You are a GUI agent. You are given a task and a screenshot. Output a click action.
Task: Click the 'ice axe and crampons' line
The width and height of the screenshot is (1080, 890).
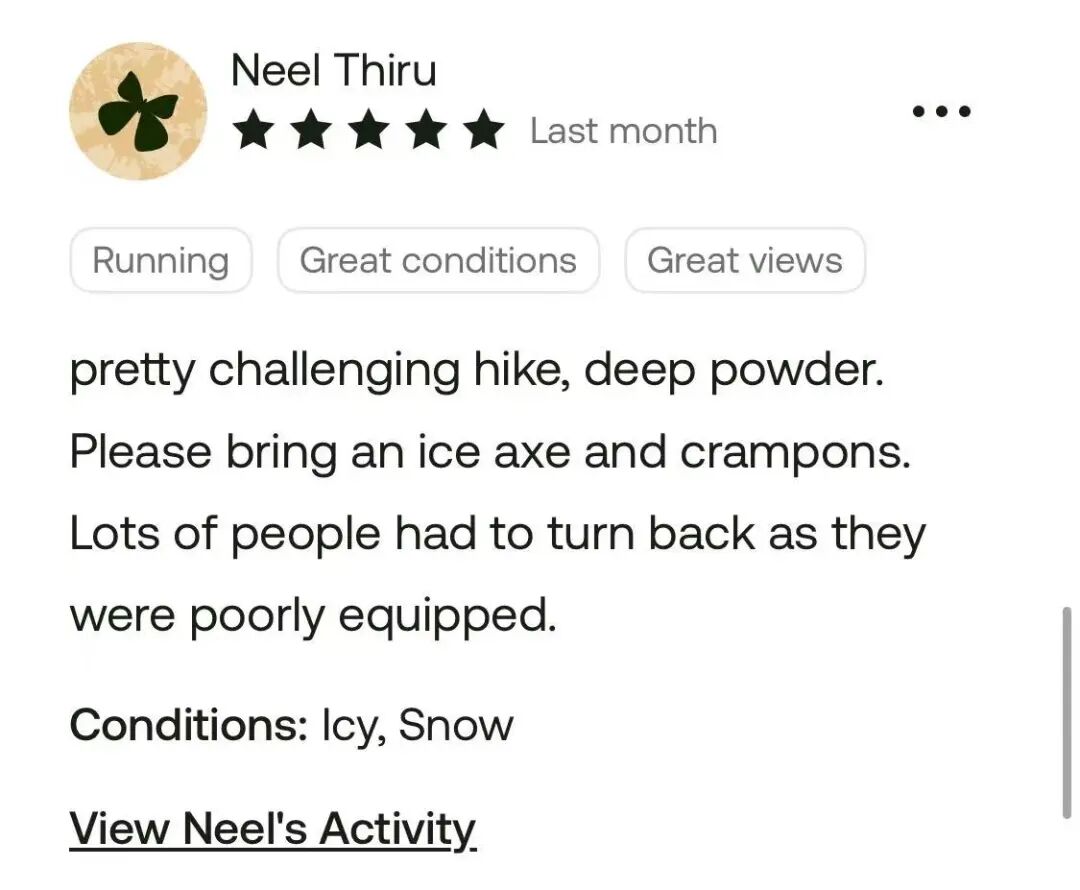(490, 453)
